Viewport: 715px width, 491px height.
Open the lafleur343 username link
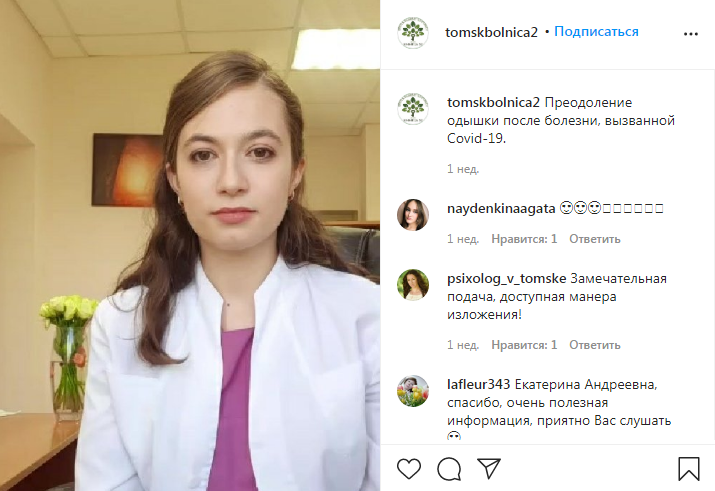(x=478, y=384)
